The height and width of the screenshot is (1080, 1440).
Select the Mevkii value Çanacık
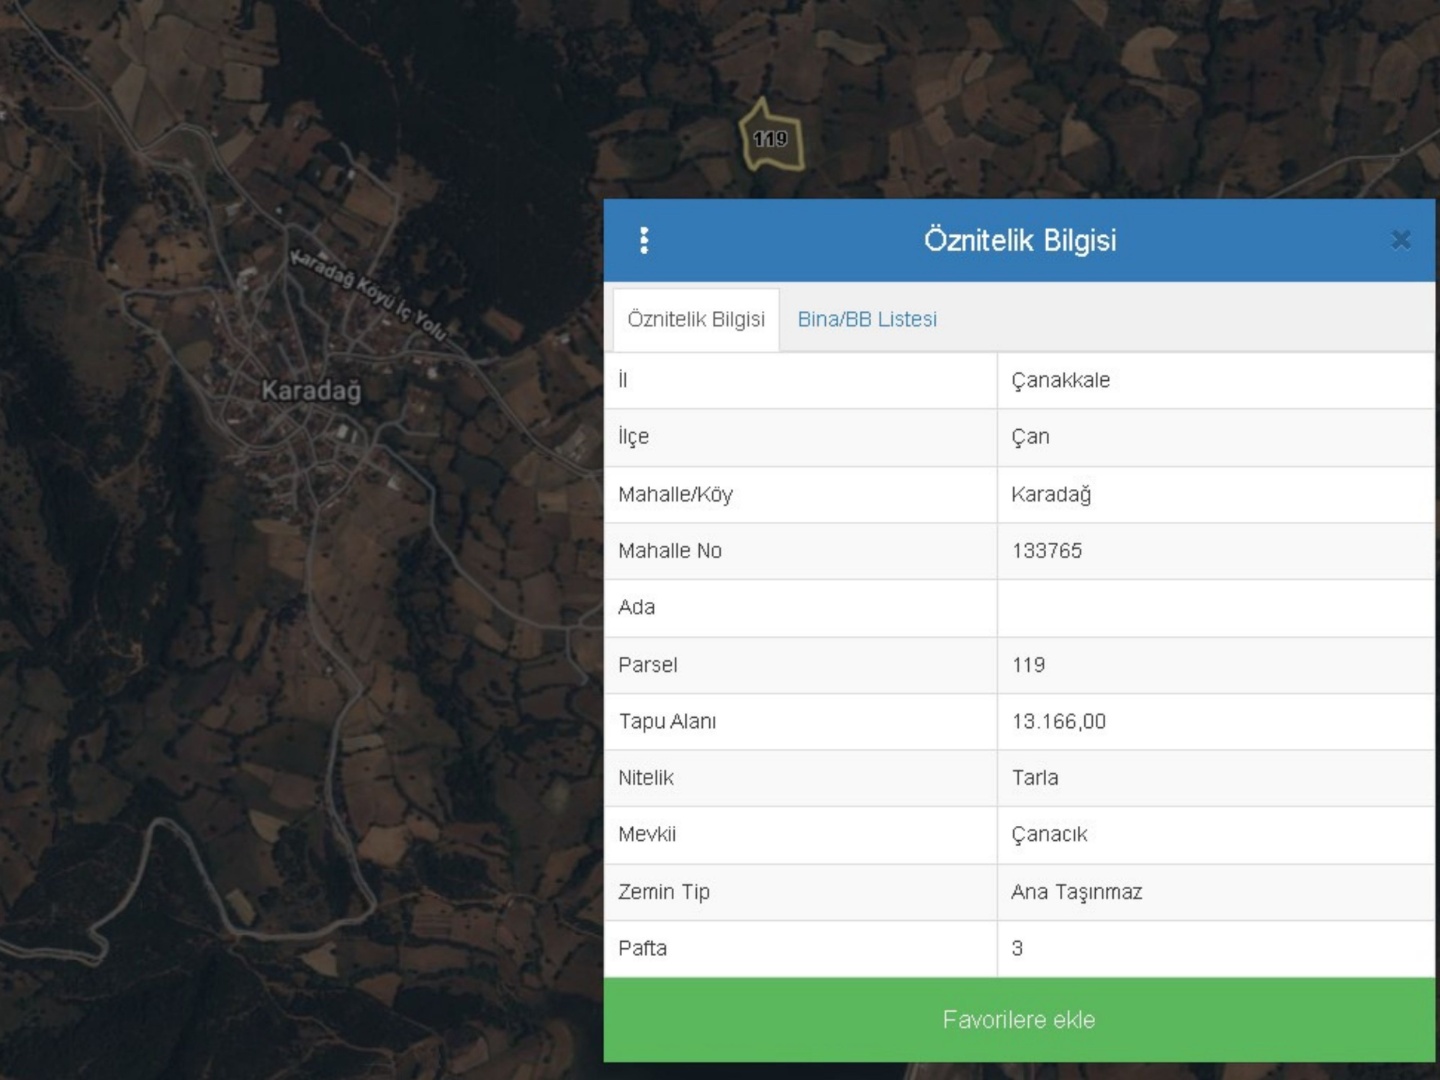pyautogui.click(x=1049, y=835)
